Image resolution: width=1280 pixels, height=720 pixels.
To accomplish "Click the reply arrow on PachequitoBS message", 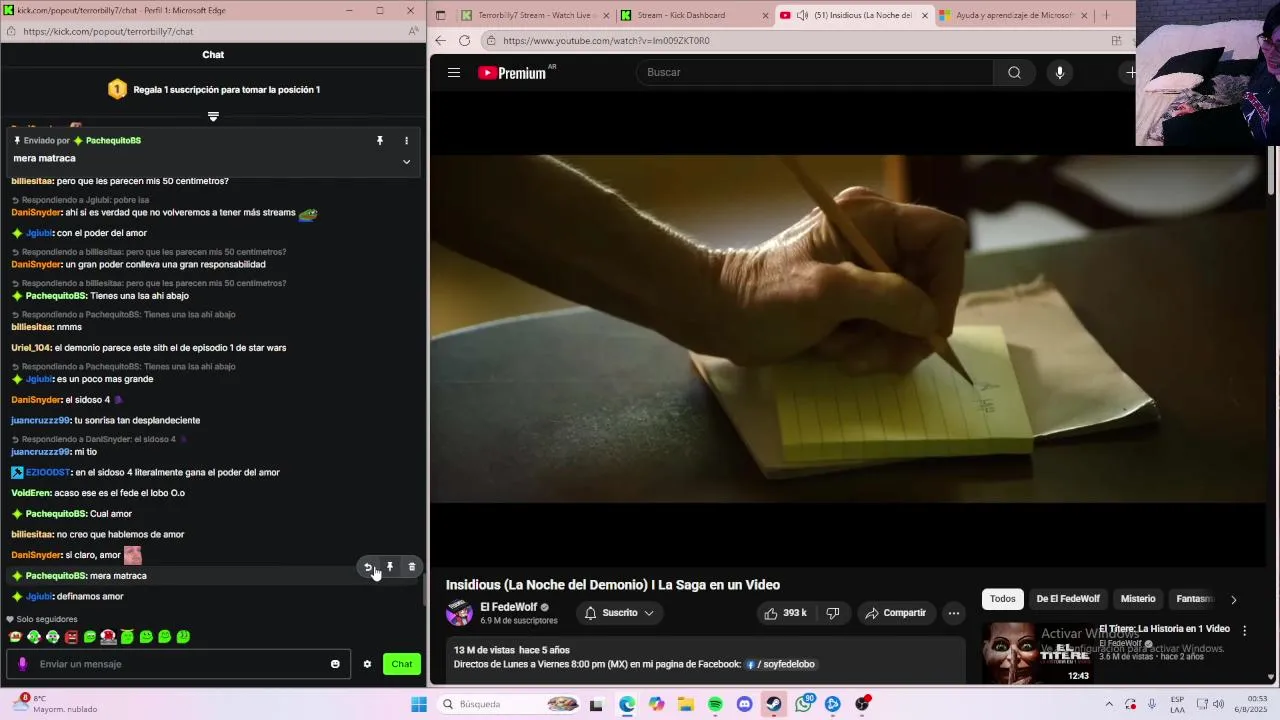I will [x=368, y=567].
